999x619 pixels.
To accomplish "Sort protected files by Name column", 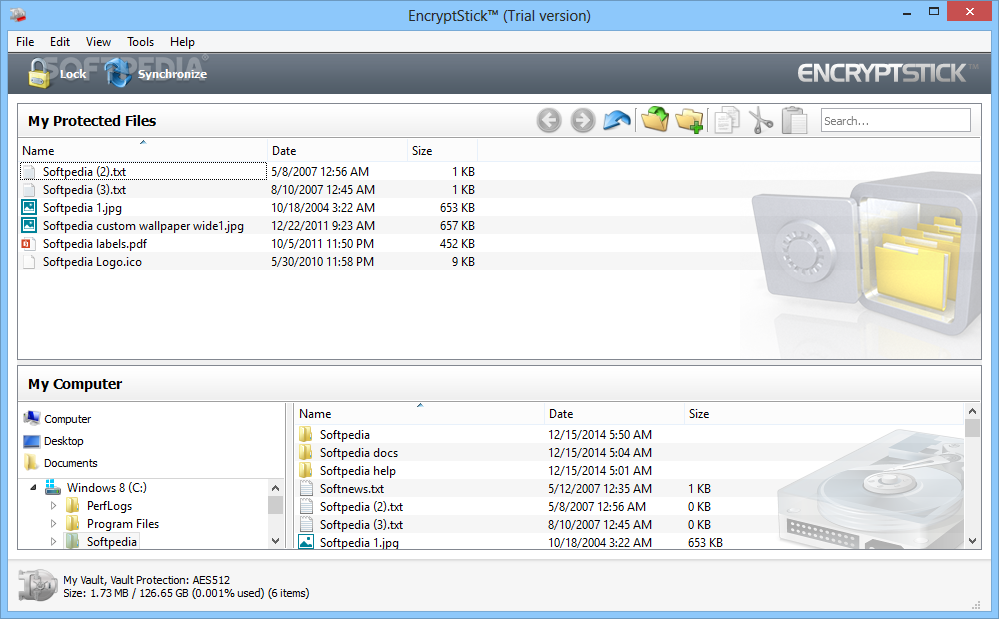I will 143,150.
